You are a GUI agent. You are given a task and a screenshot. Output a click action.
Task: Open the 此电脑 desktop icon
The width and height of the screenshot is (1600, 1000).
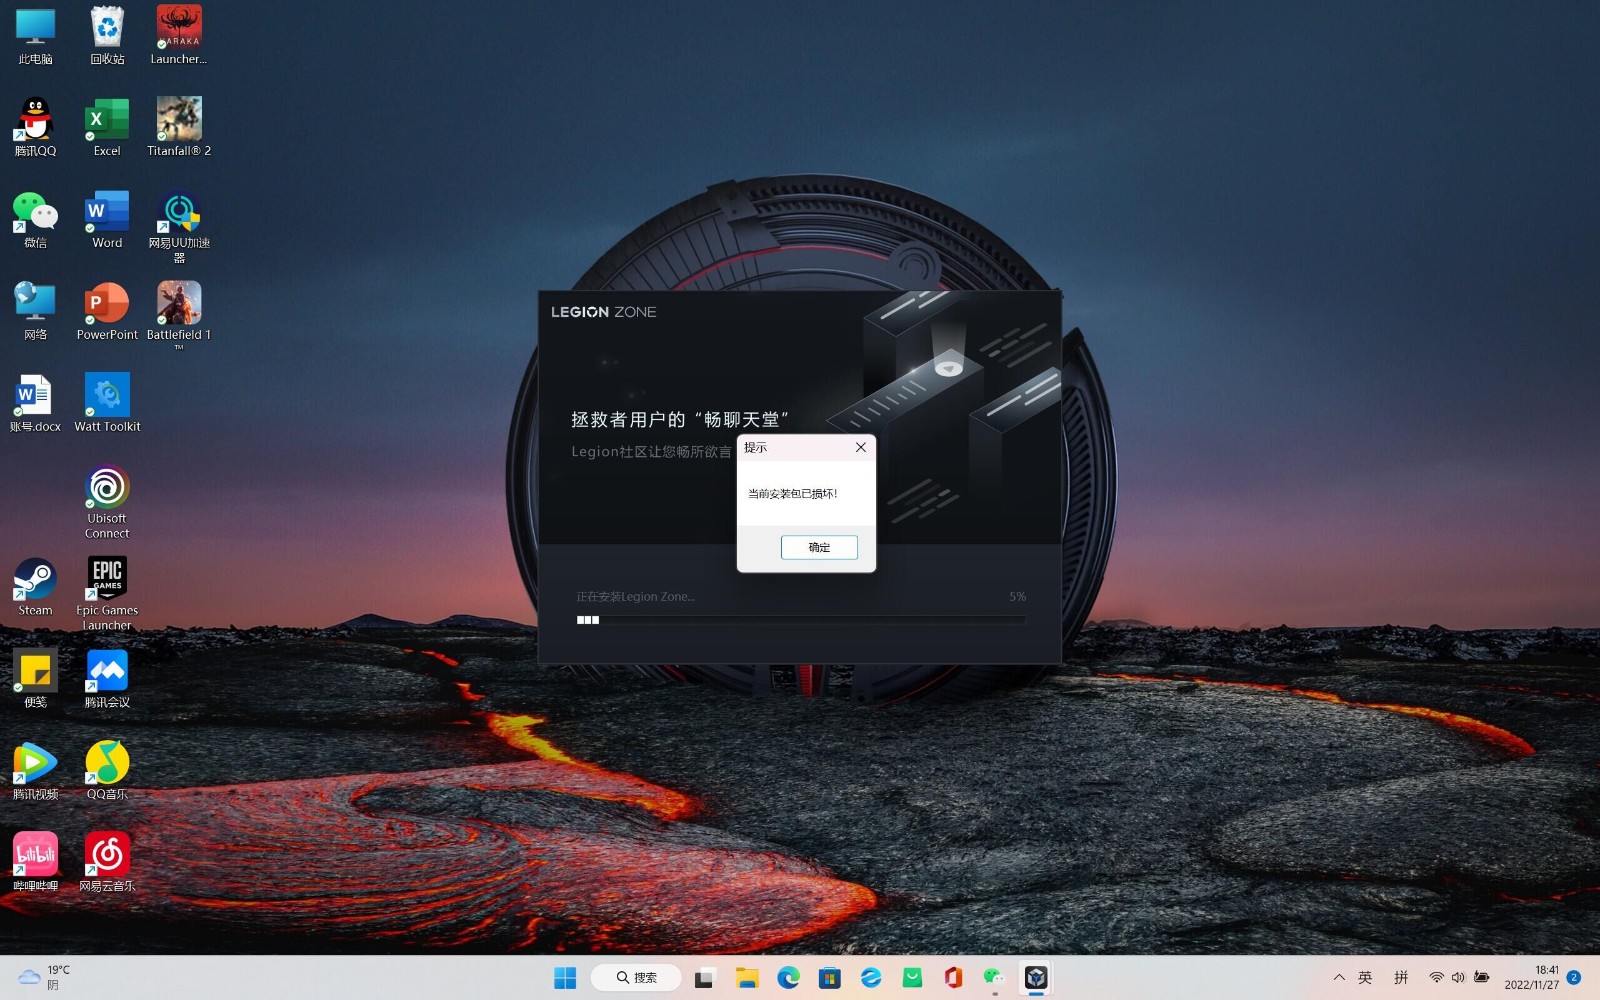point(35,37)
